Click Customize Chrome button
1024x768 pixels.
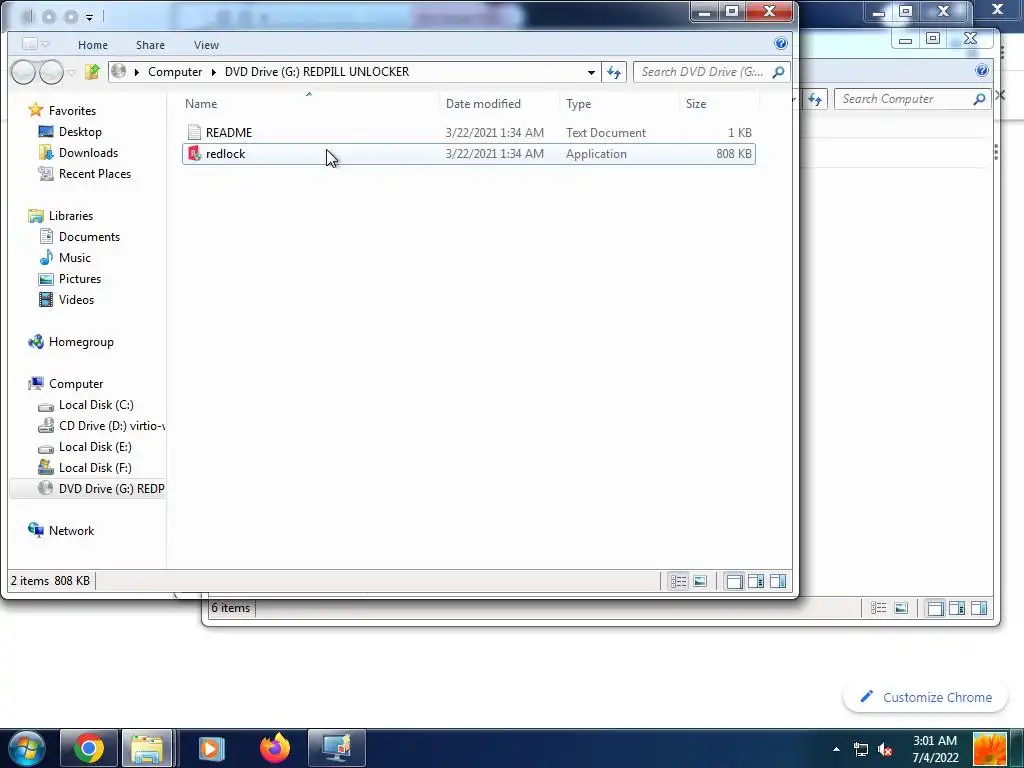[927, 697]
